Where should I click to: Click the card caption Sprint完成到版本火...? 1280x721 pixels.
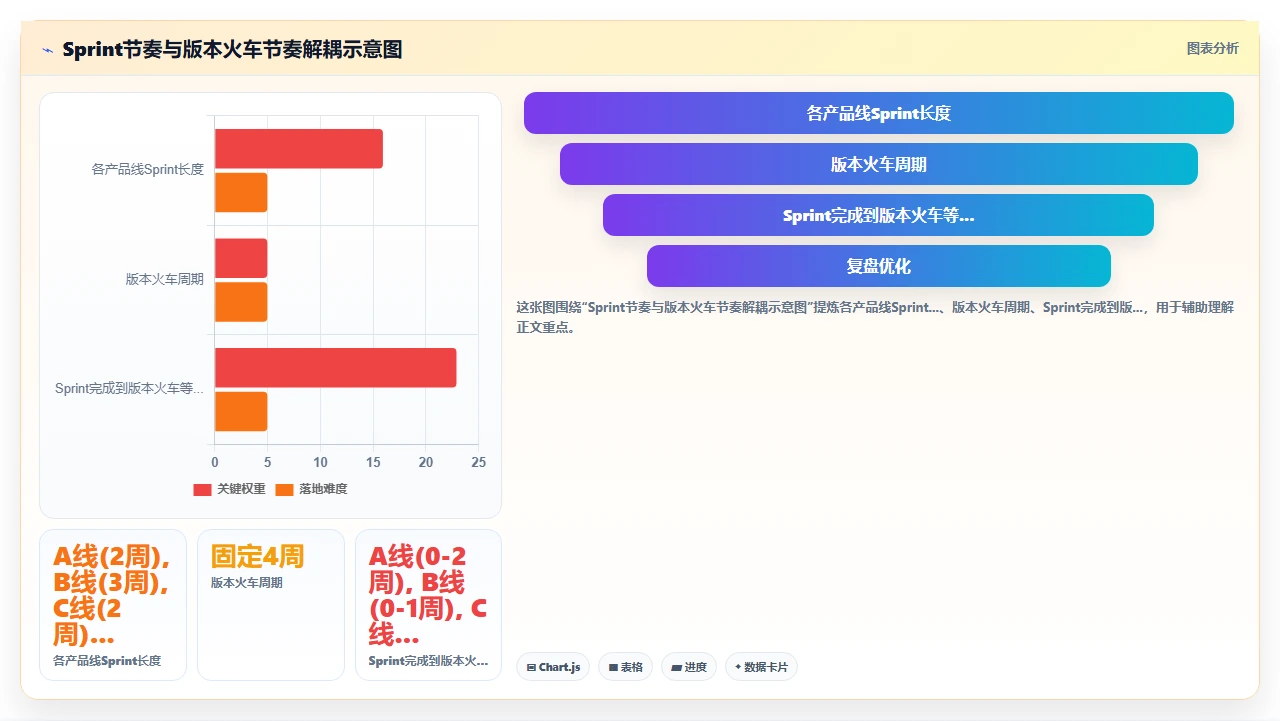[428, 661]
